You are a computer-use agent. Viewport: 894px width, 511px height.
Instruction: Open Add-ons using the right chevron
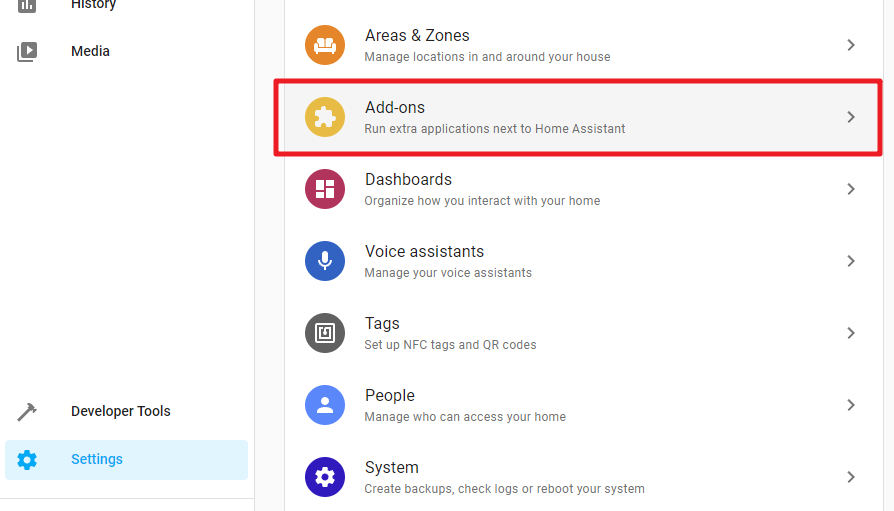point(851,117)
